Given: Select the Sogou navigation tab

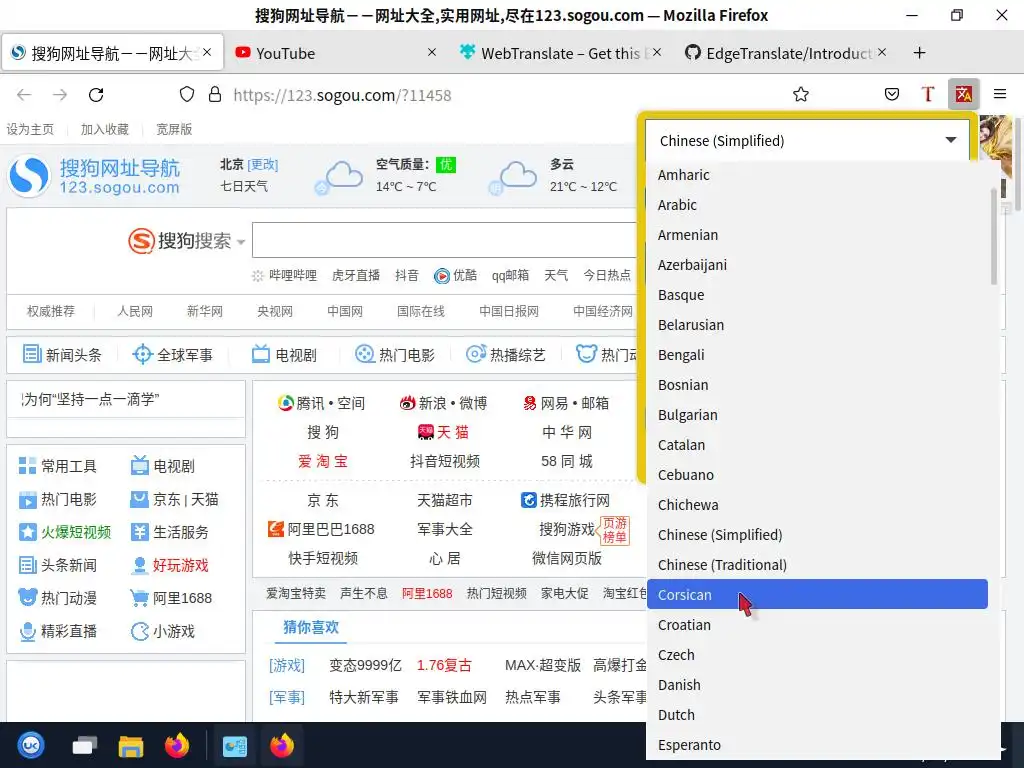Looking at the screenshot, I should pyautogui.click(x=112, y=53).
